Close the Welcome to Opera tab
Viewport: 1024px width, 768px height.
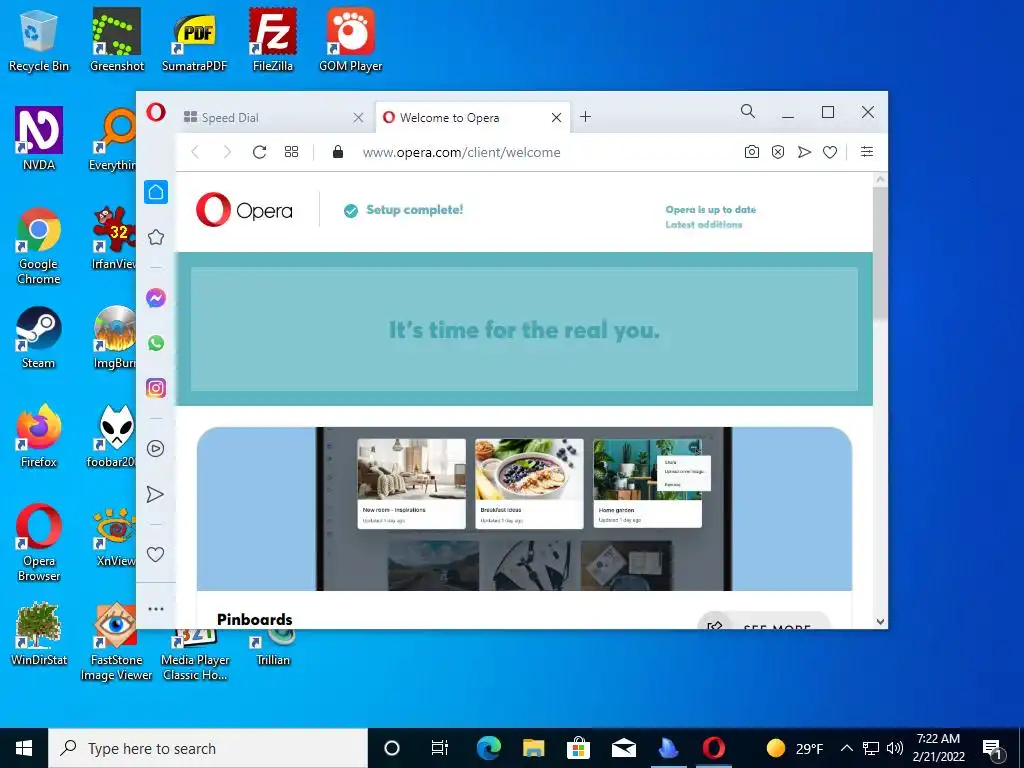point(556,118)
